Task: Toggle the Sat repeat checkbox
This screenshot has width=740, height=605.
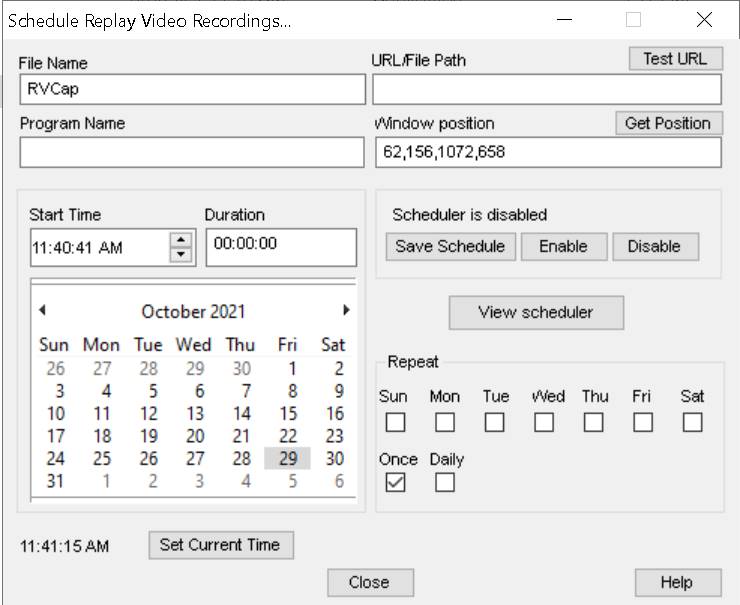Action: pyautogui.click(x=692, y=422)
